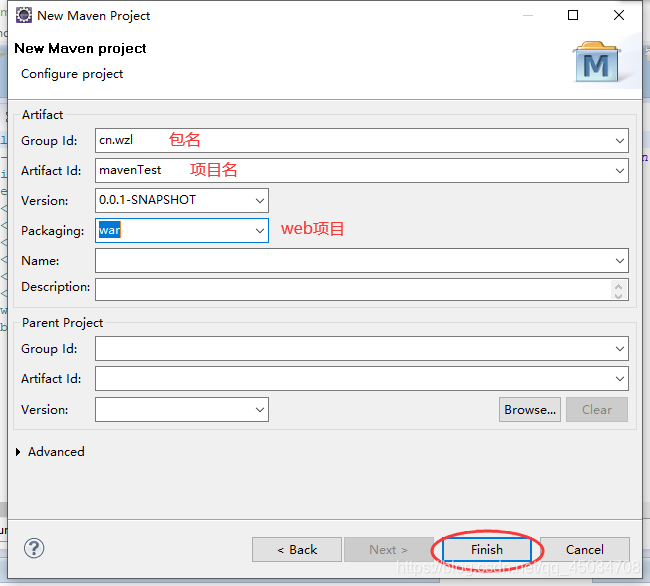The width and height of the screenshot is (650, 586).
Task: Click the Browse... button
Action: [x=530, y=409]
